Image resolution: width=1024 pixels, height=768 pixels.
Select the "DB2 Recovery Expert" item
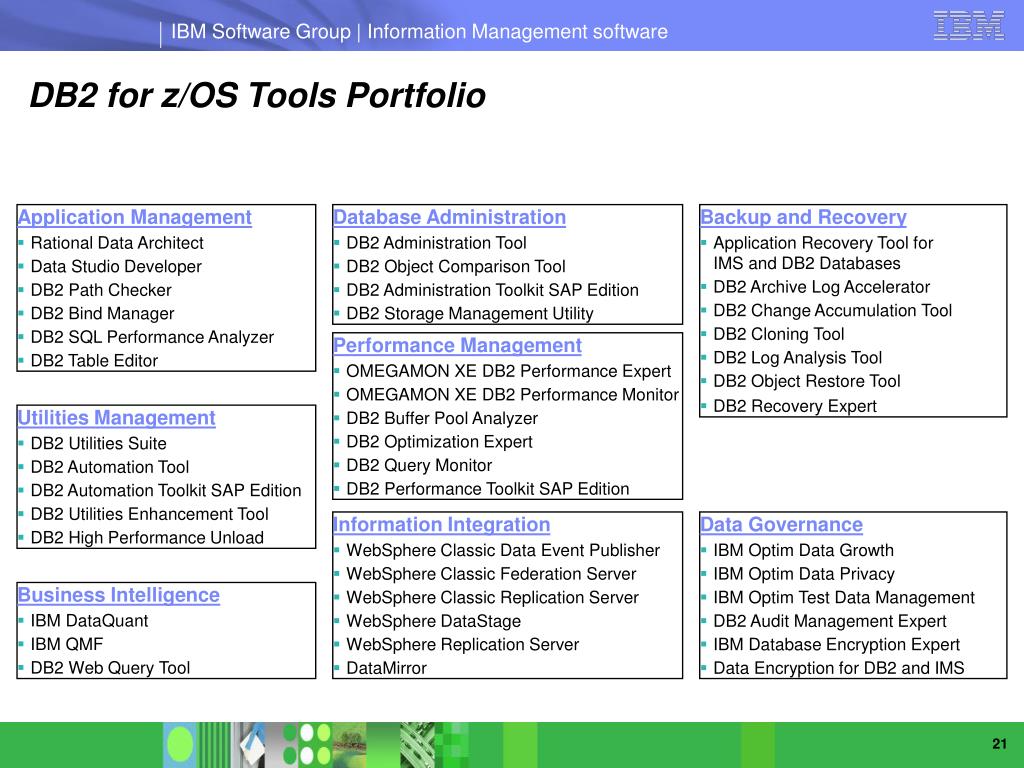click(795, 406)
